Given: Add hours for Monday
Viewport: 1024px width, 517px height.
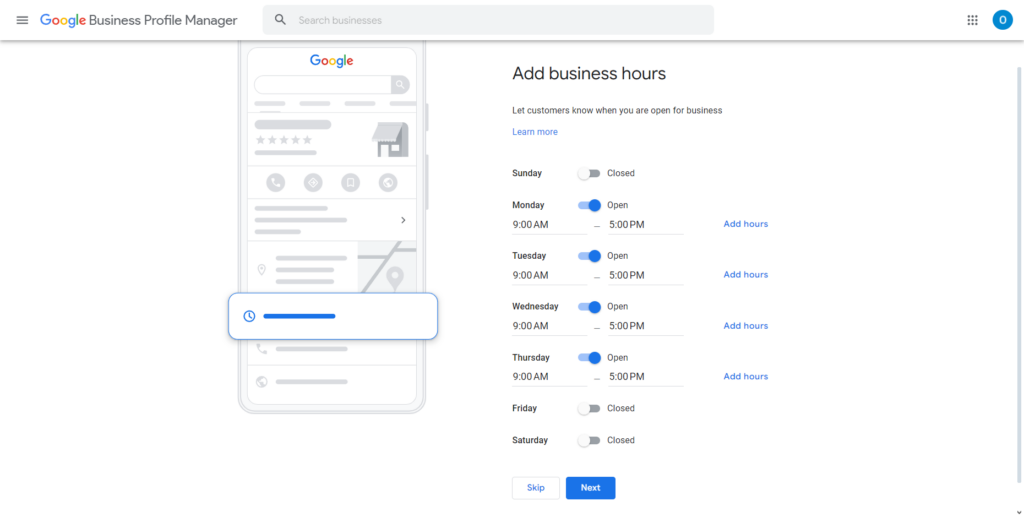Looking at the screenshot, I should (746, 224).
